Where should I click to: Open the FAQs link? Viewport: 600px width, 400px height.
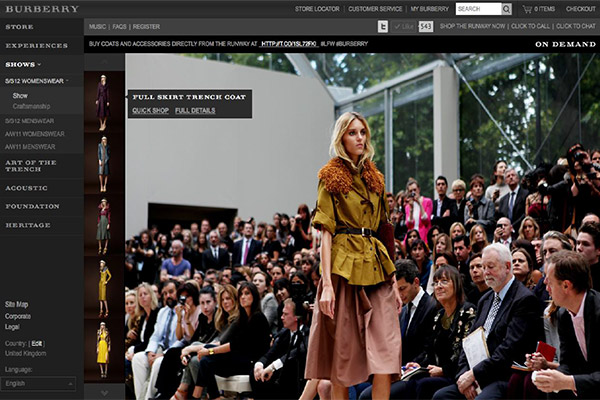coord(119,27)
